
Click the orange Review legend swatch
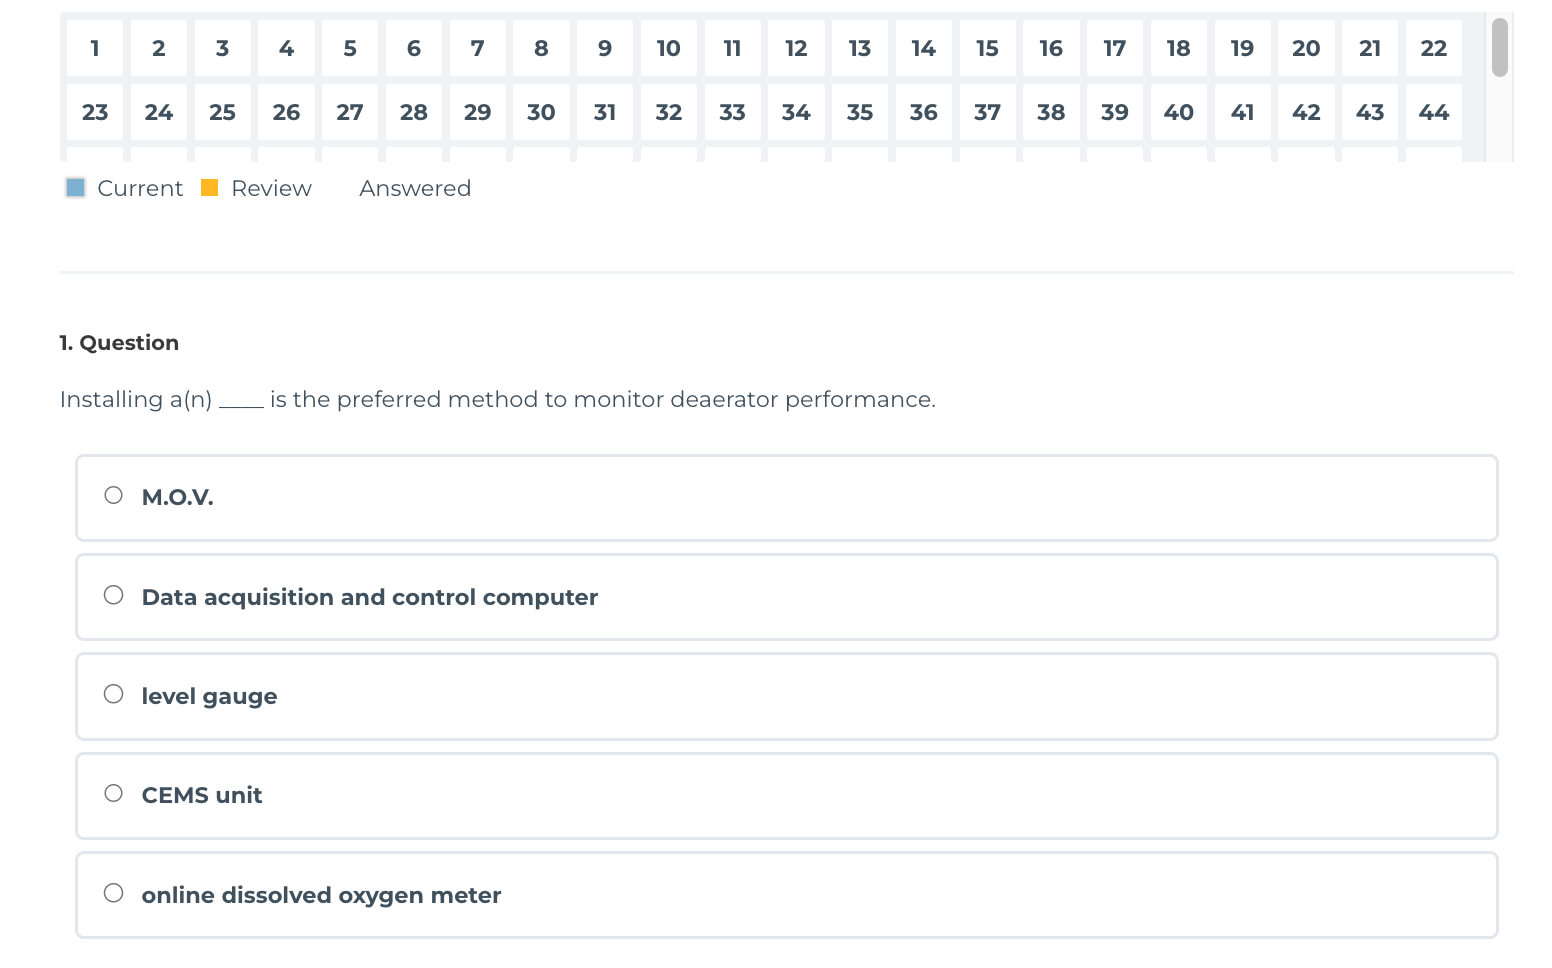210,188
